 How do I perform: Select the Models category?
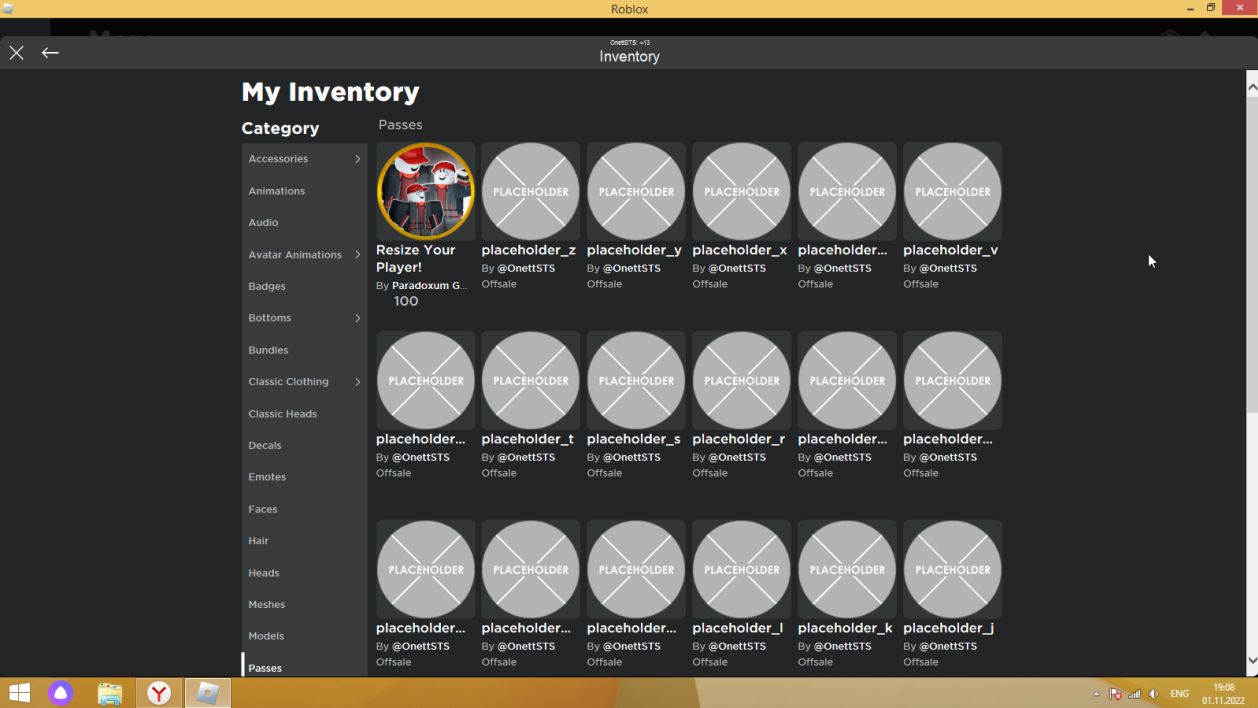coord(304,636)
